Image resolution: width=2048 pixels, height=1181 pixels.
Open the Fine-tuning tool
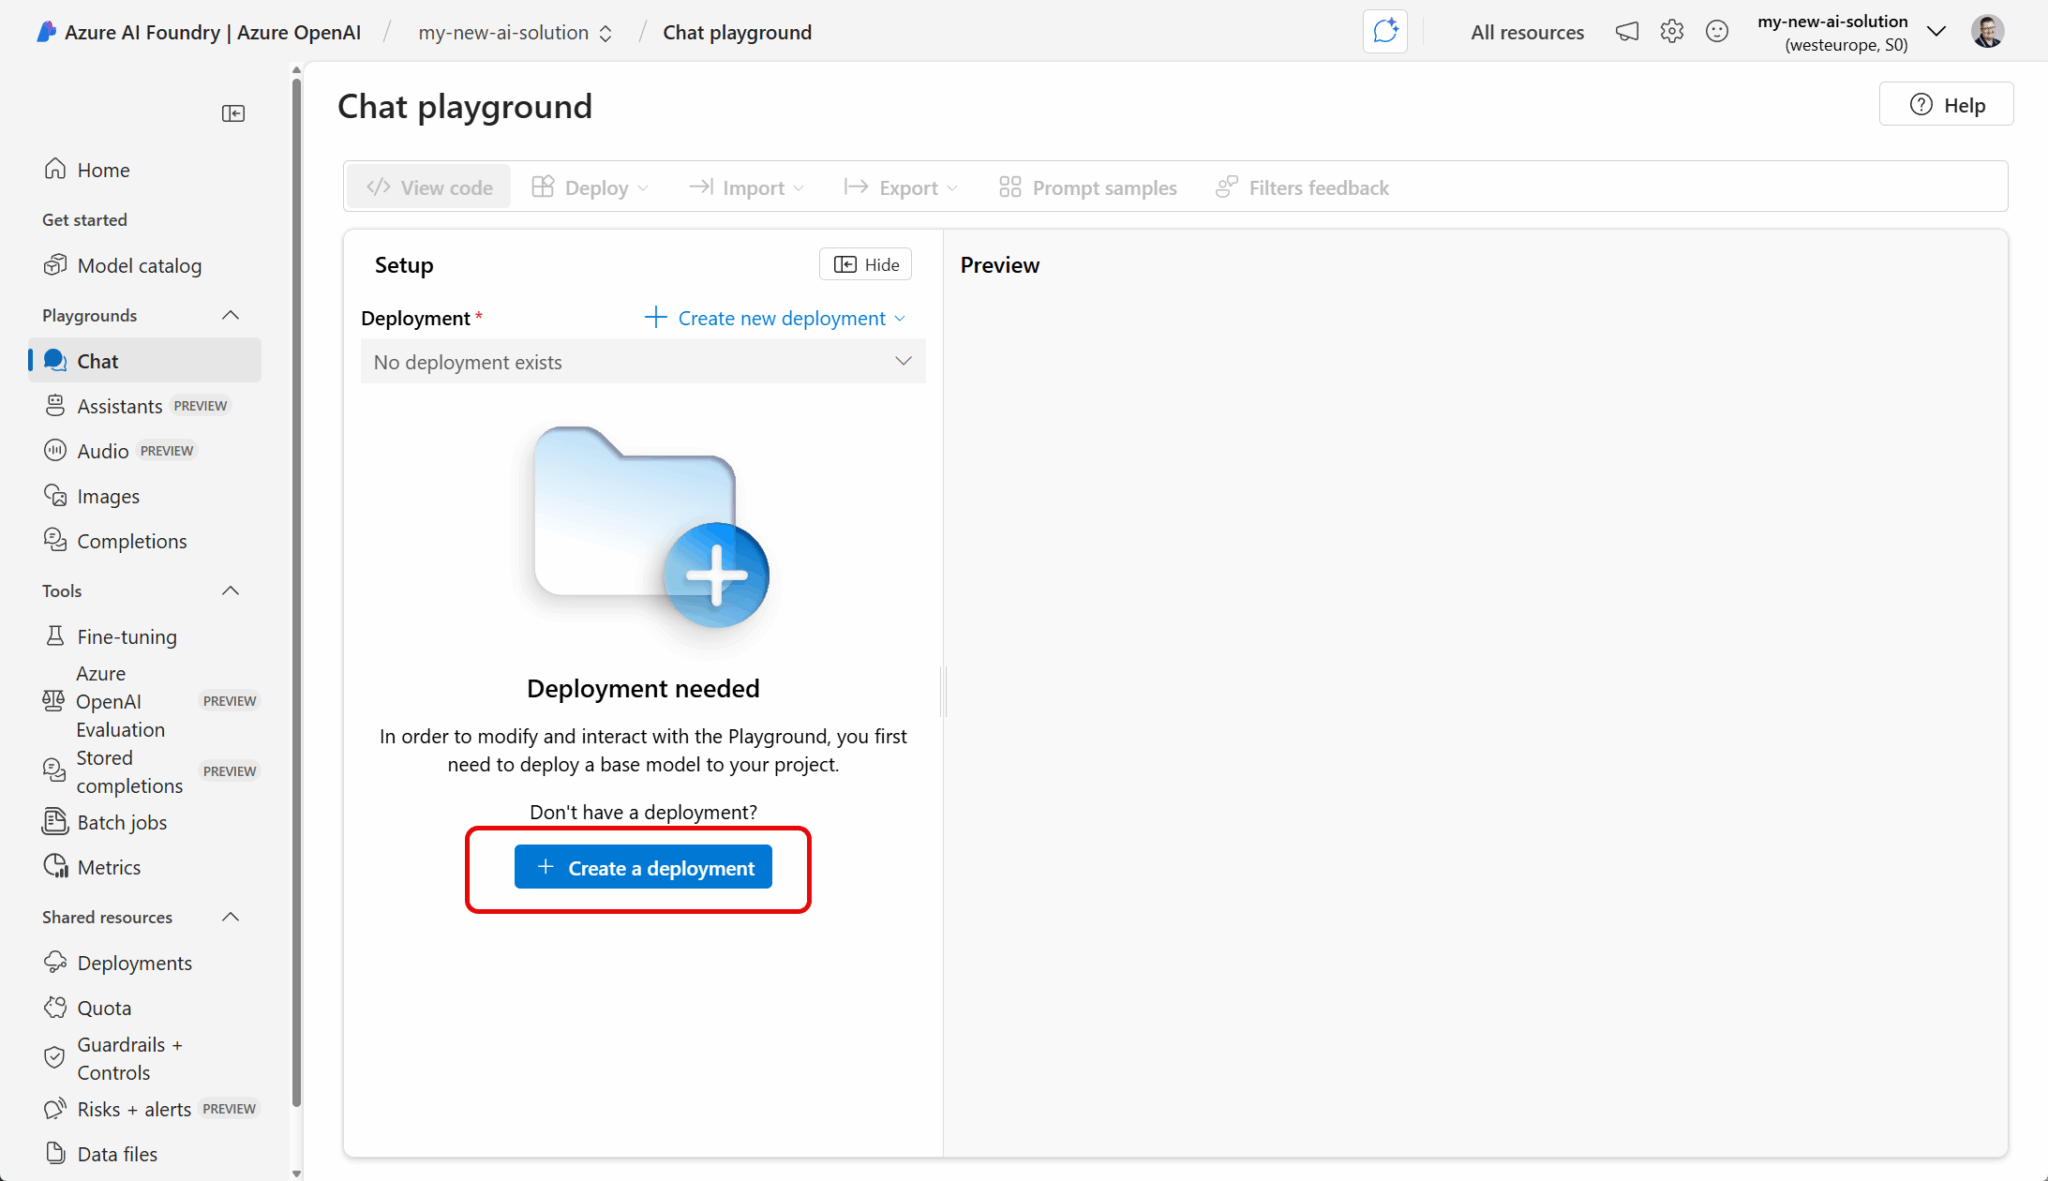click(126, 636)
